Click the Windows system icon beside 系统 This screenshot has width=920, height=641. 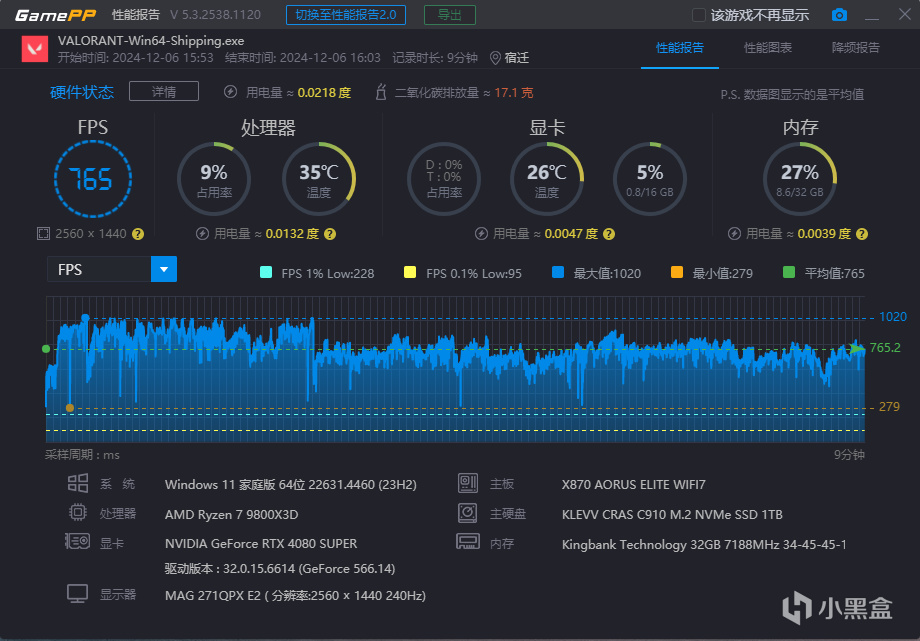click(x=77, y=484)
